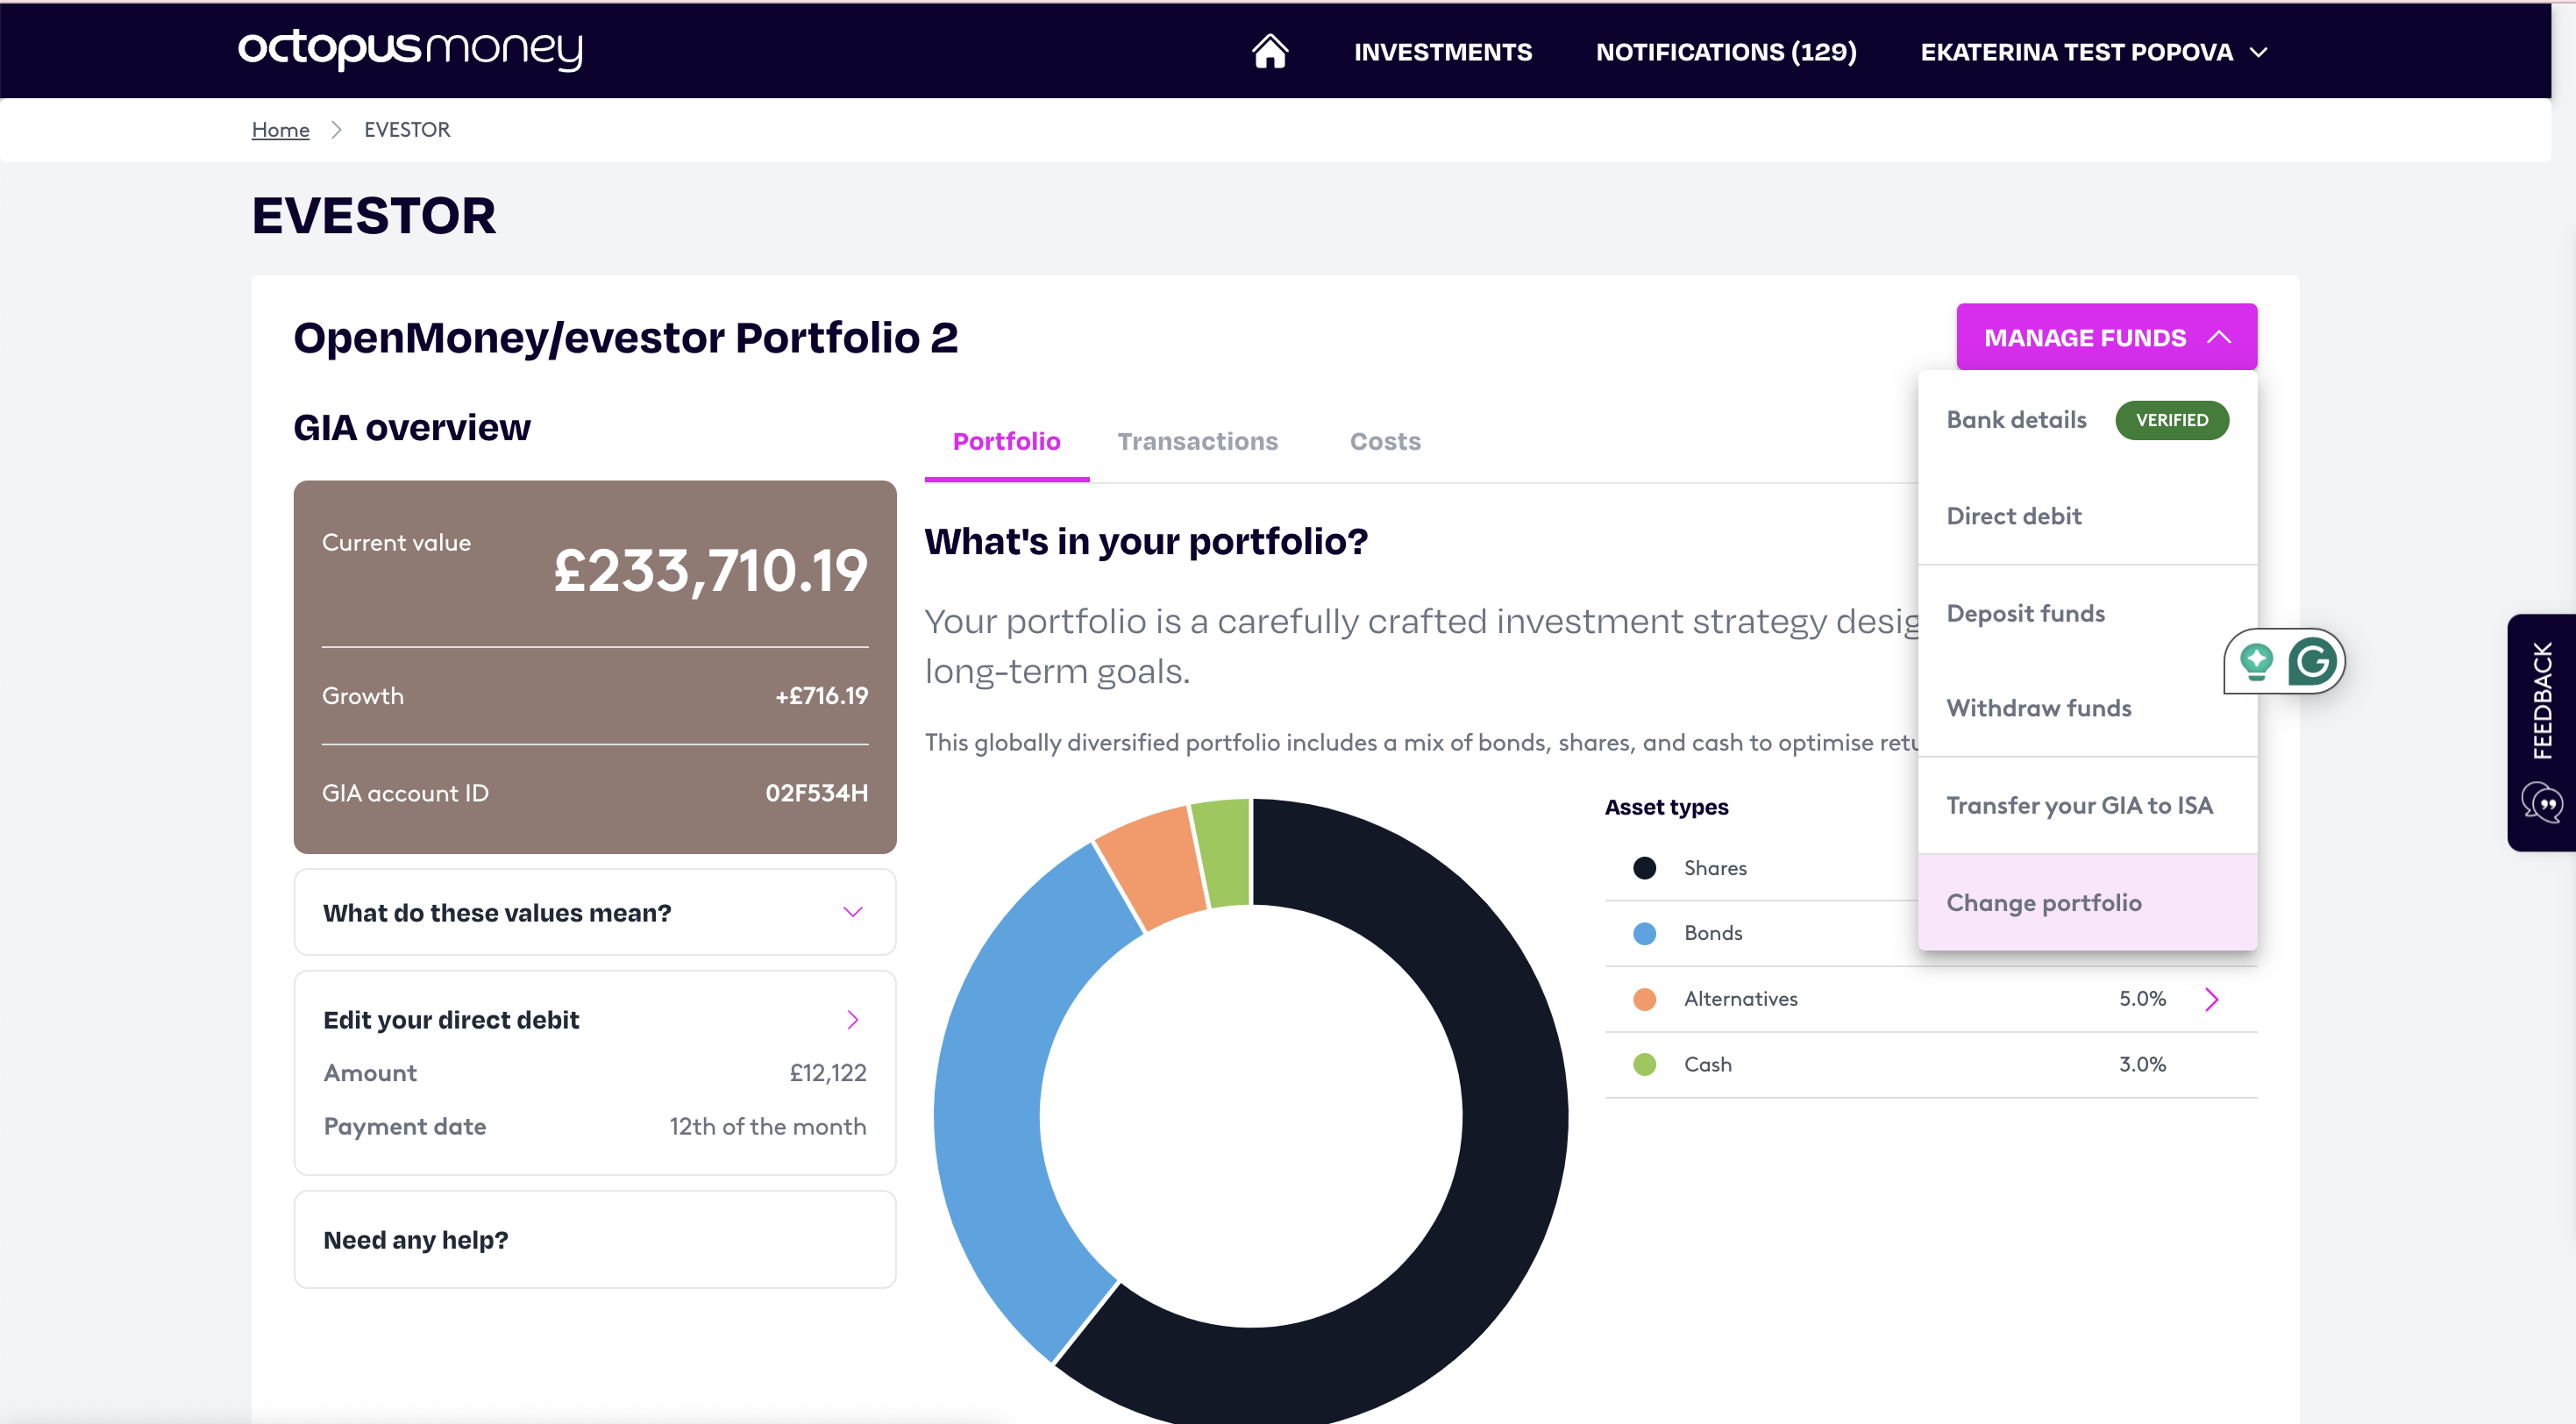Image resolution: width=2576 pixels, height=1424 pixels.
Task: Choose Withdraw funds from the menu
Action: click(2086, 708)
